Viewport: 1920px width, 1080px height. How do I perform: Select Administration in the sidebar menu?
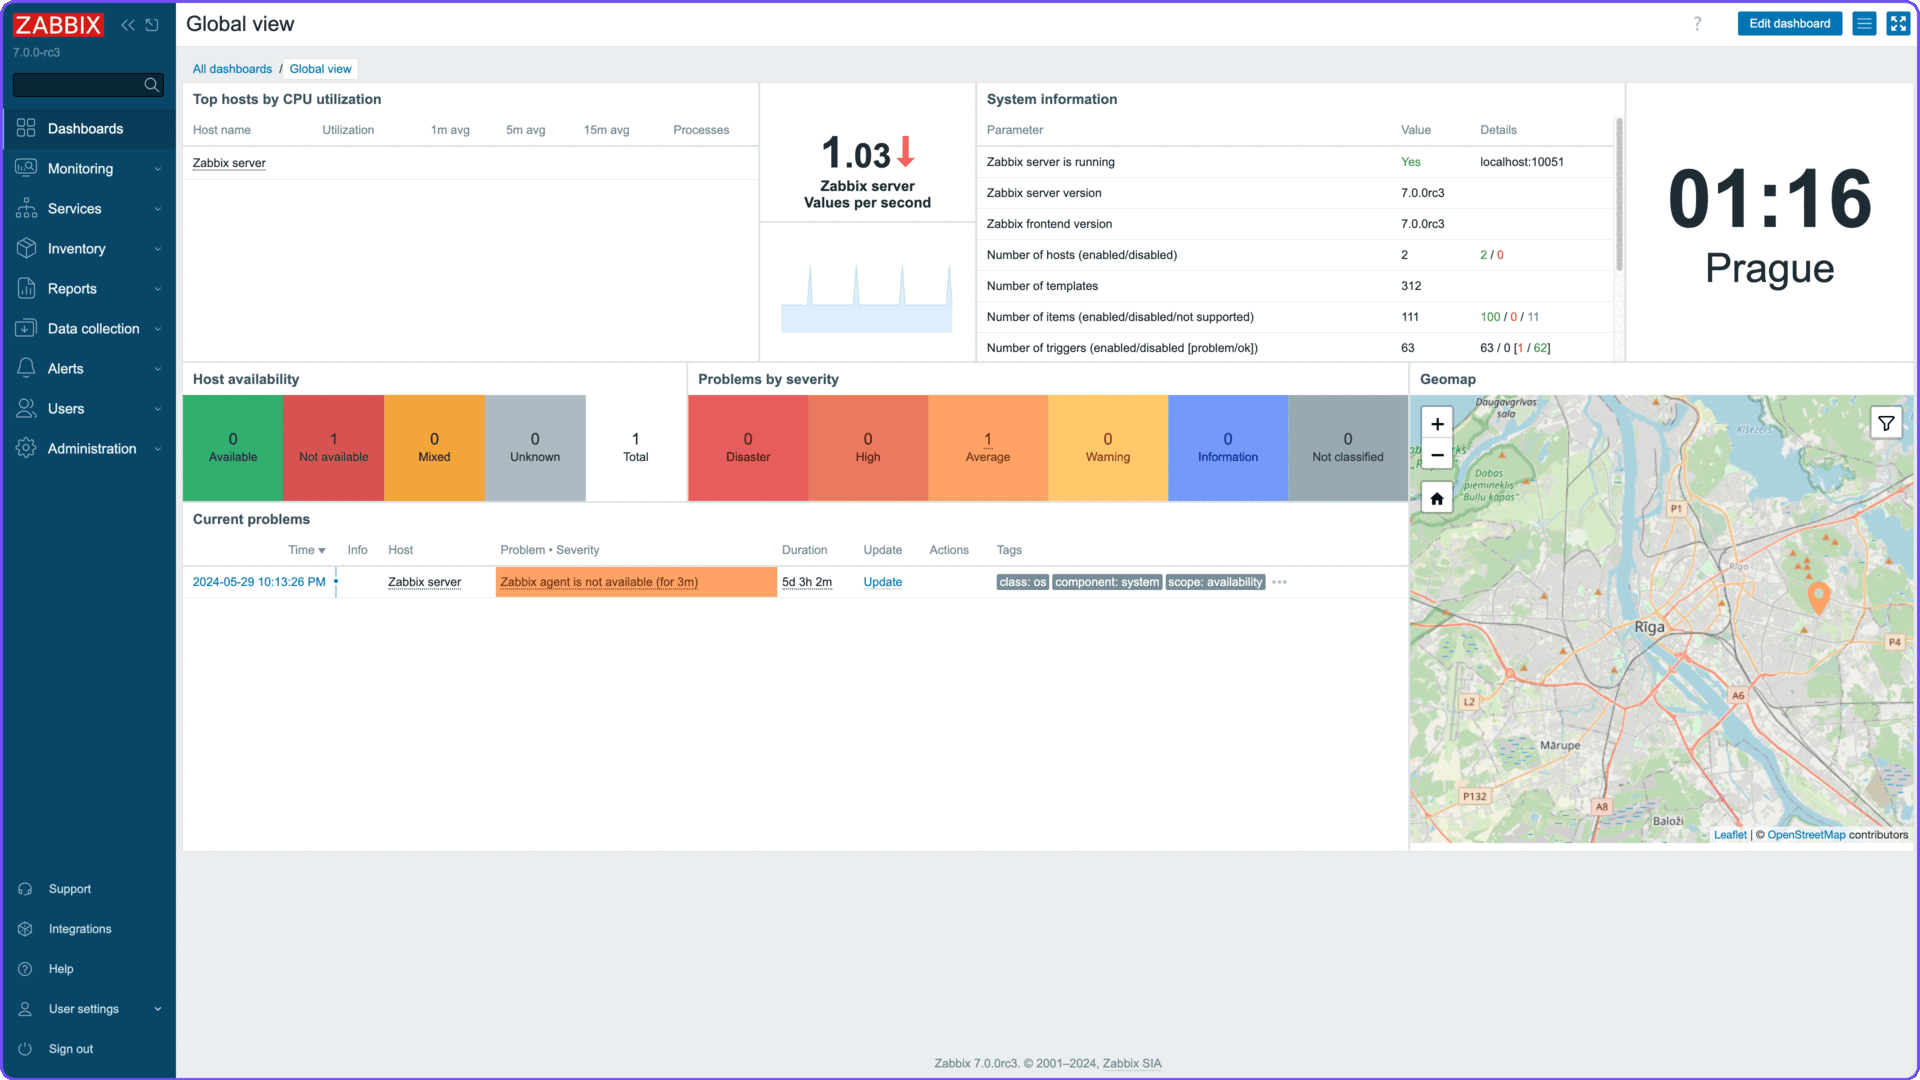point(92,448)
